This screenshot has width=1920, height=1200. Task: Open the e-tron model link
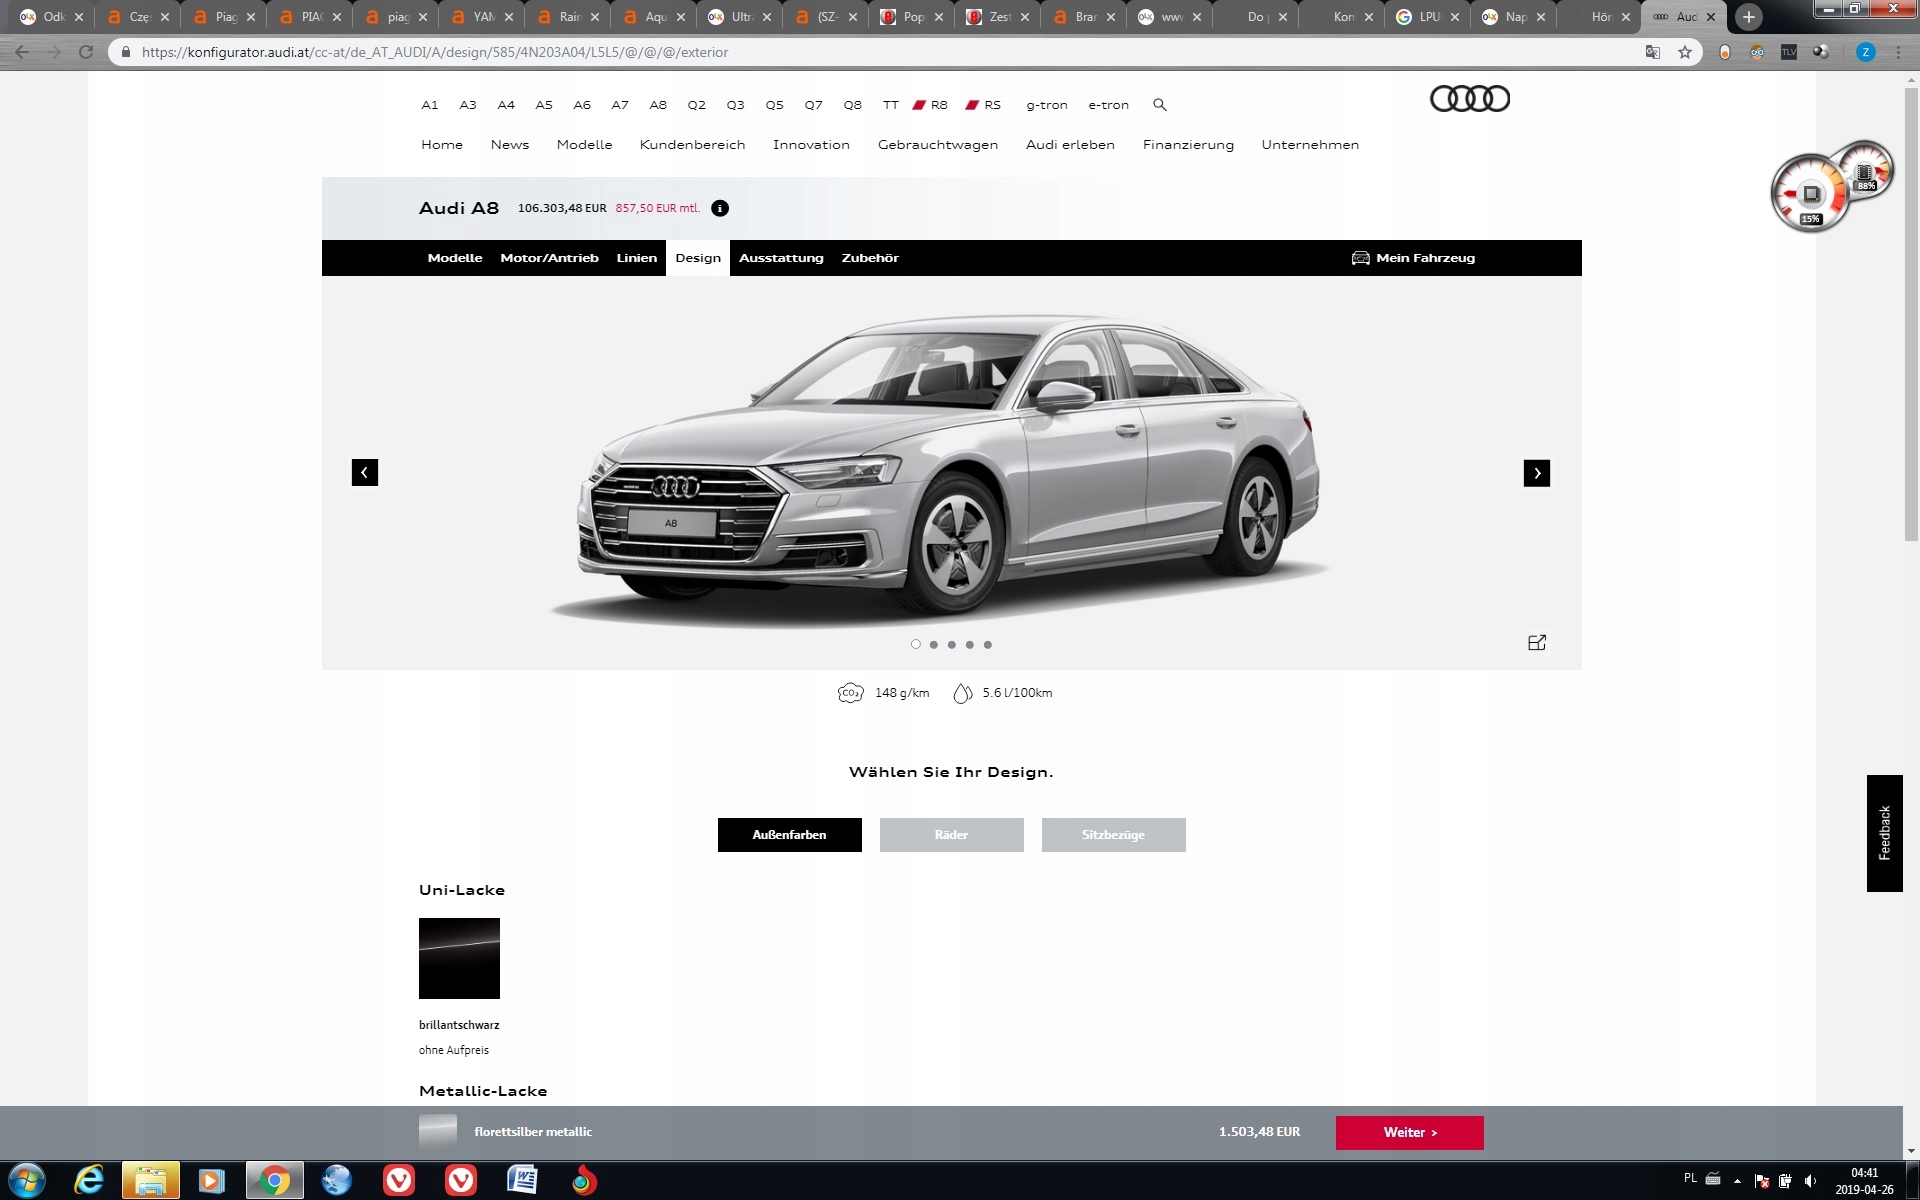(x=1108, y=105)
